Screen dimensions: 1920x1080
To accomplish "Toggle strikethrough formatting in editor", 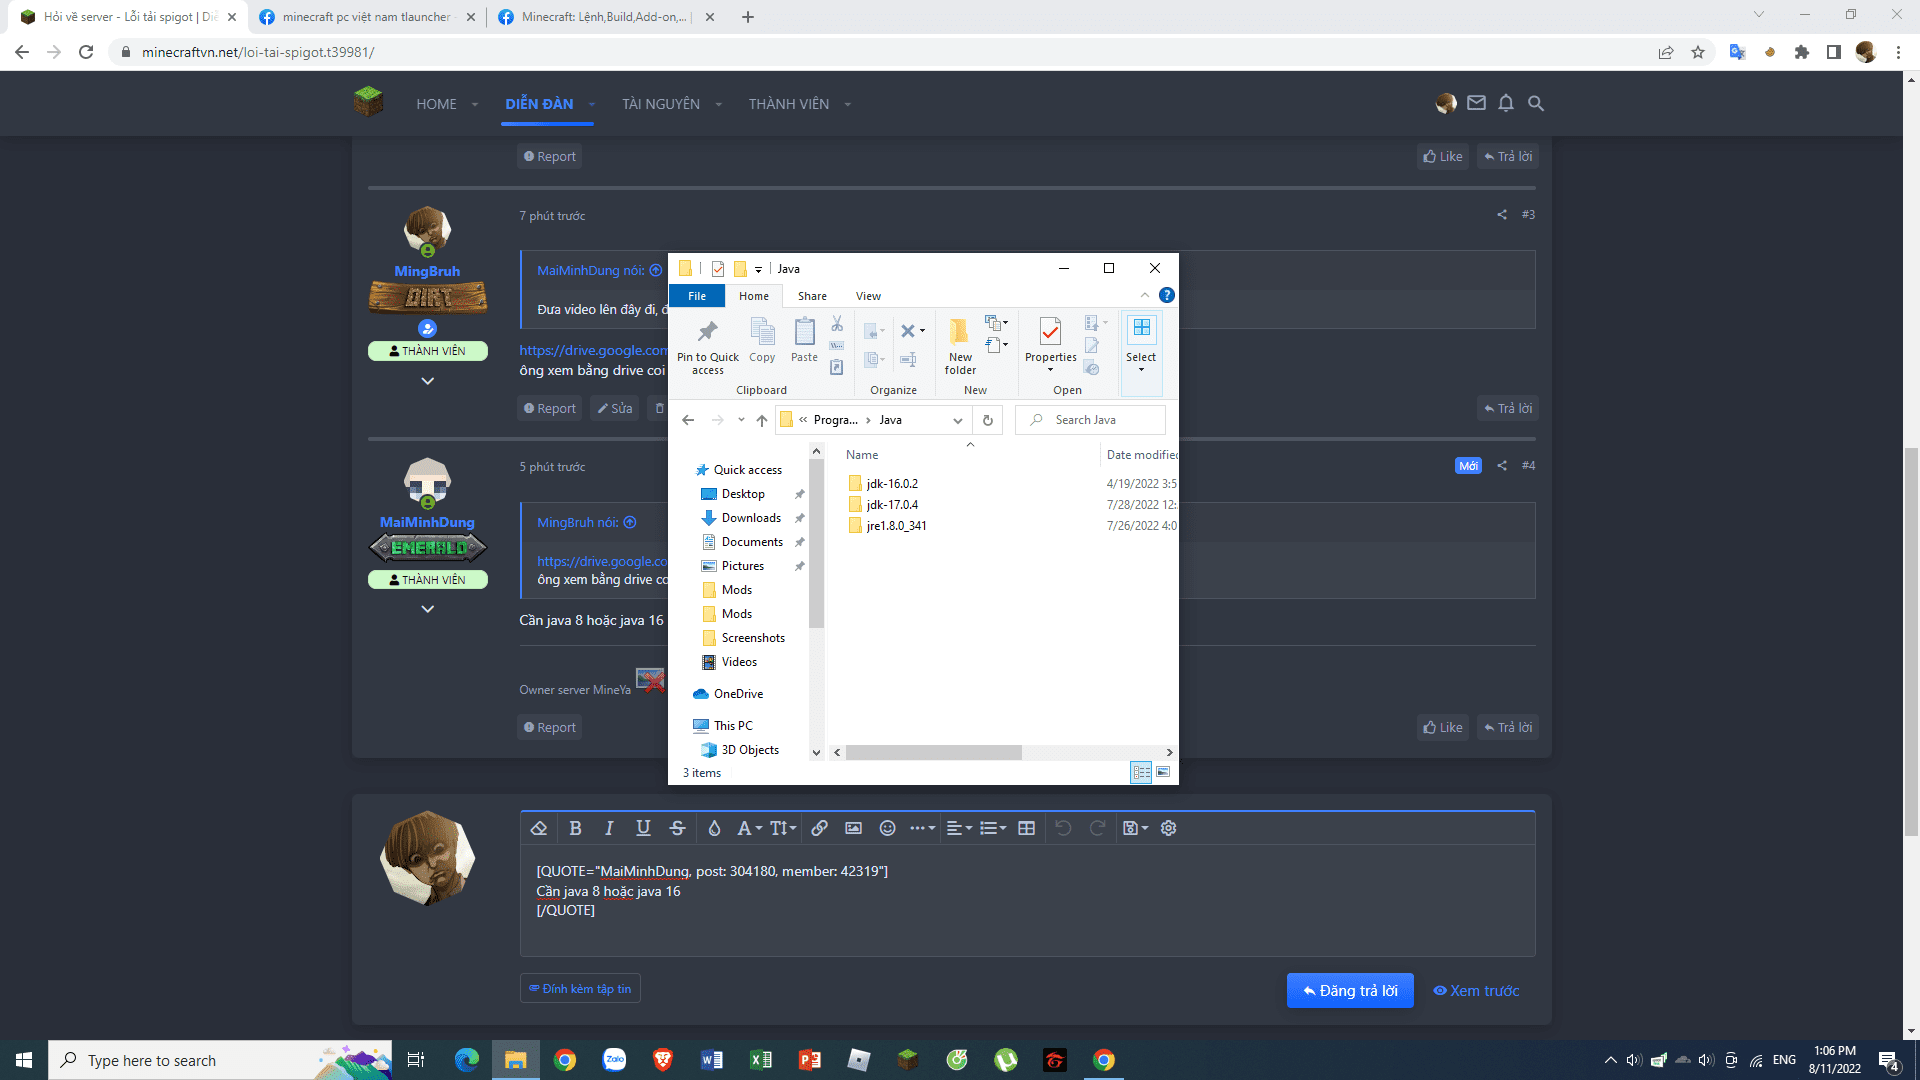I will click(x=677, y=828).
